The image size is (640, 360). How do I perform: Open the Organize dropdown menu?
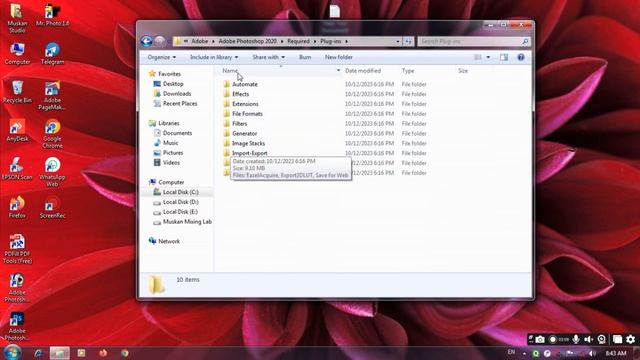click(162, 57)
